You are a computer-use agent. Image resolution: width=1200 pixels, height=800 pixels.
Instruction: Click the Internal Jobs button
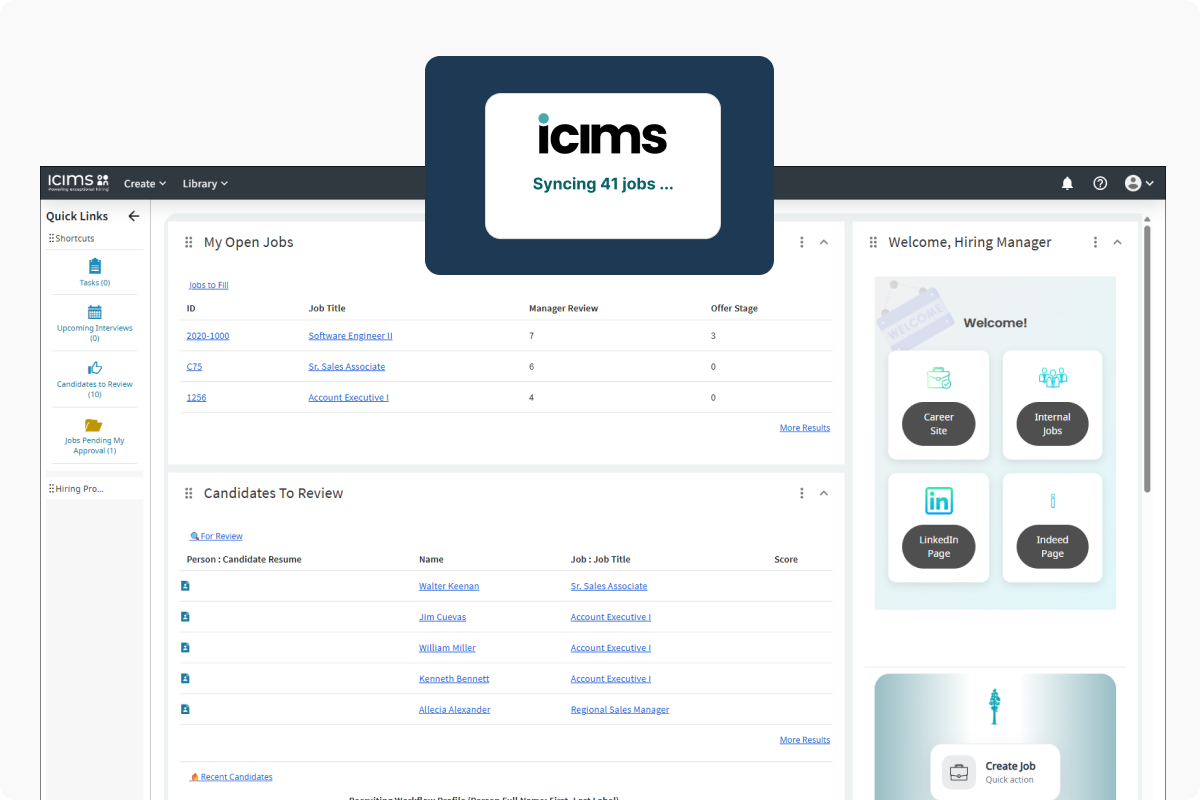[x=1052, y=424]
